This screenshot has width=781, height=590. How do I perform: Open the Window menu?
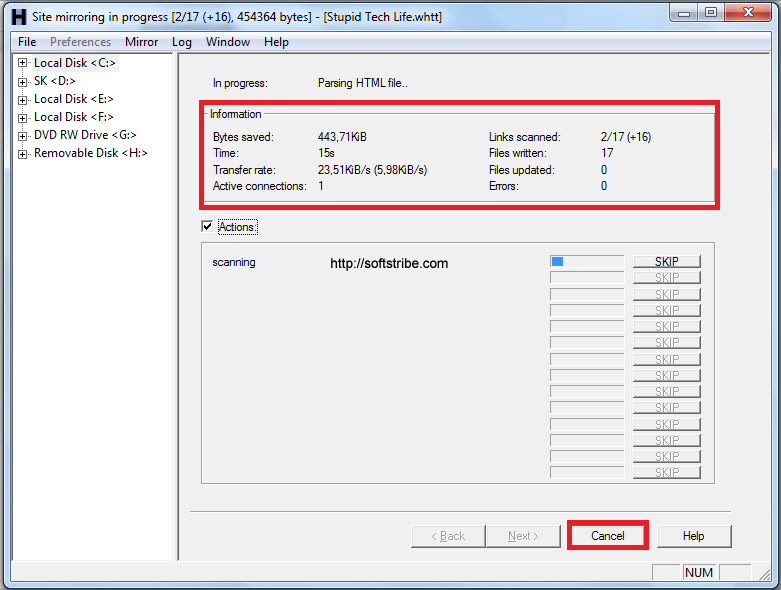(228, 42)
